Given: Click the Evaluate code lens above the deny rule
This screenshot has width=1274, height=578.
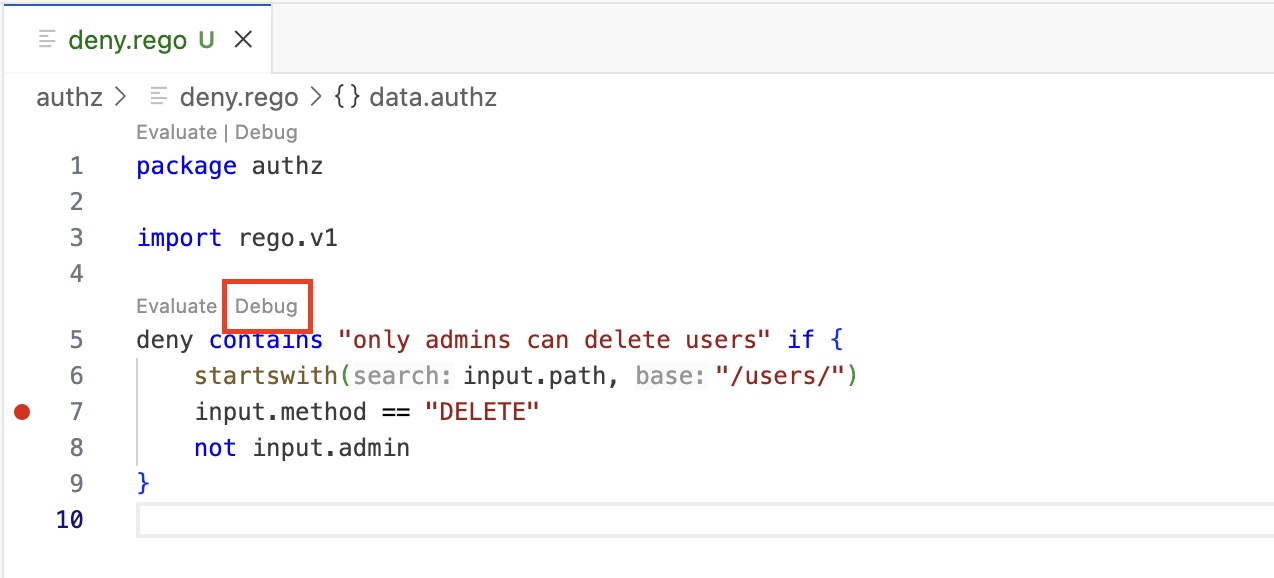Looking at the screenshot, I should coord(177,306).
